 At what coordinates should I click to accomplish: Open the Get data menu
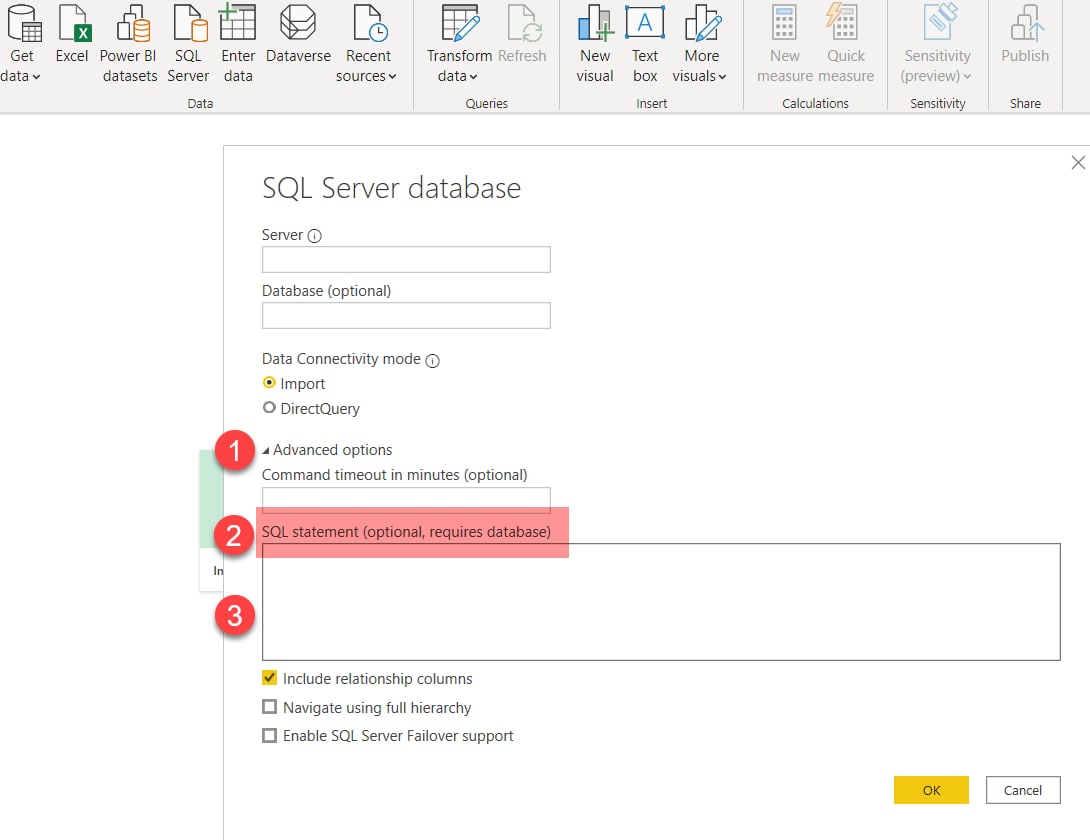[x=21, y=43]
